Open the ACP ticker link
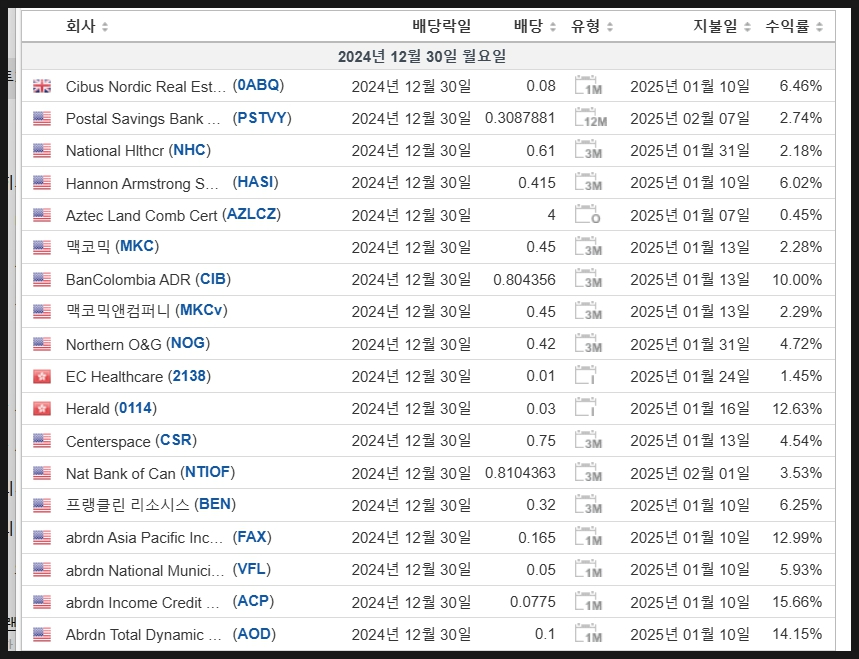The height and width of the screenshot is (659, 859). pyautogui.click(x=253, y=601)
